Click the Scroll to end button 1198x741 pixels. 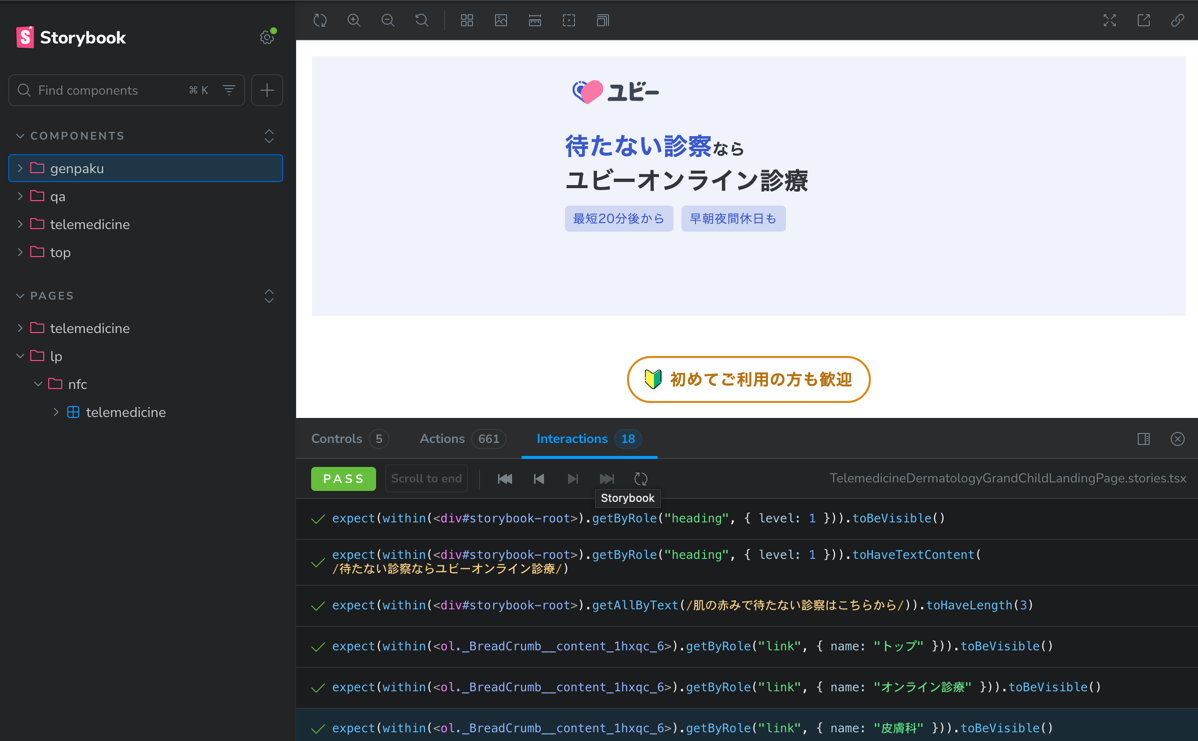[426, 478]
